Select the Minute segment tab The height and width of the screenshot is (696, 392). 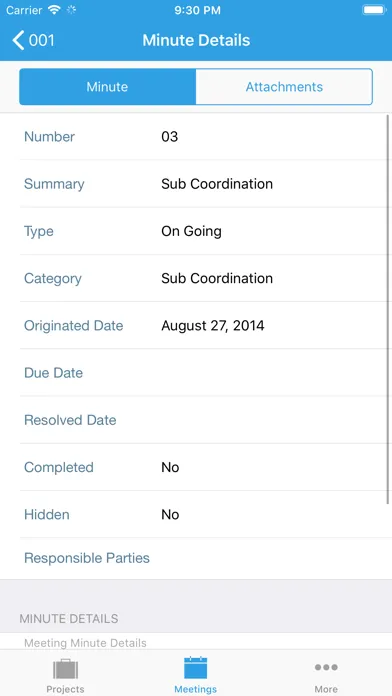coord(107,87)
